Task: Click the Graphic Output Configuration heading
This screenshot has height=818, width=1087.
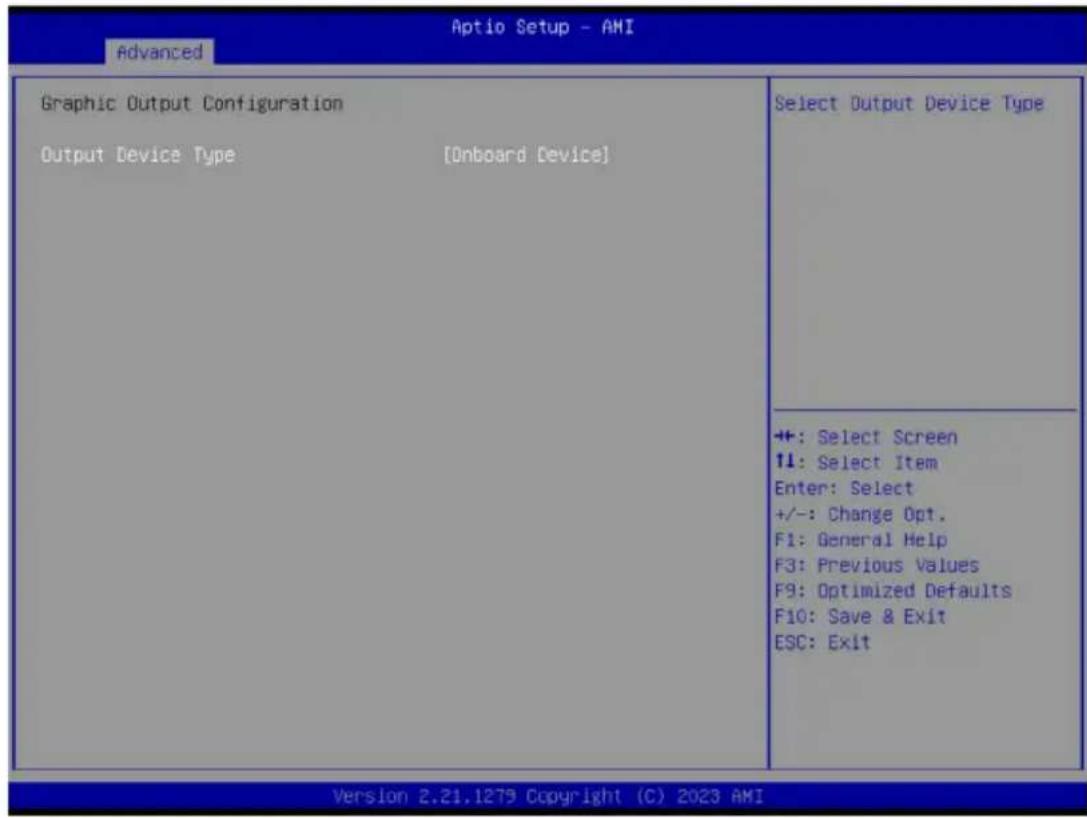Action: (192, 103)
